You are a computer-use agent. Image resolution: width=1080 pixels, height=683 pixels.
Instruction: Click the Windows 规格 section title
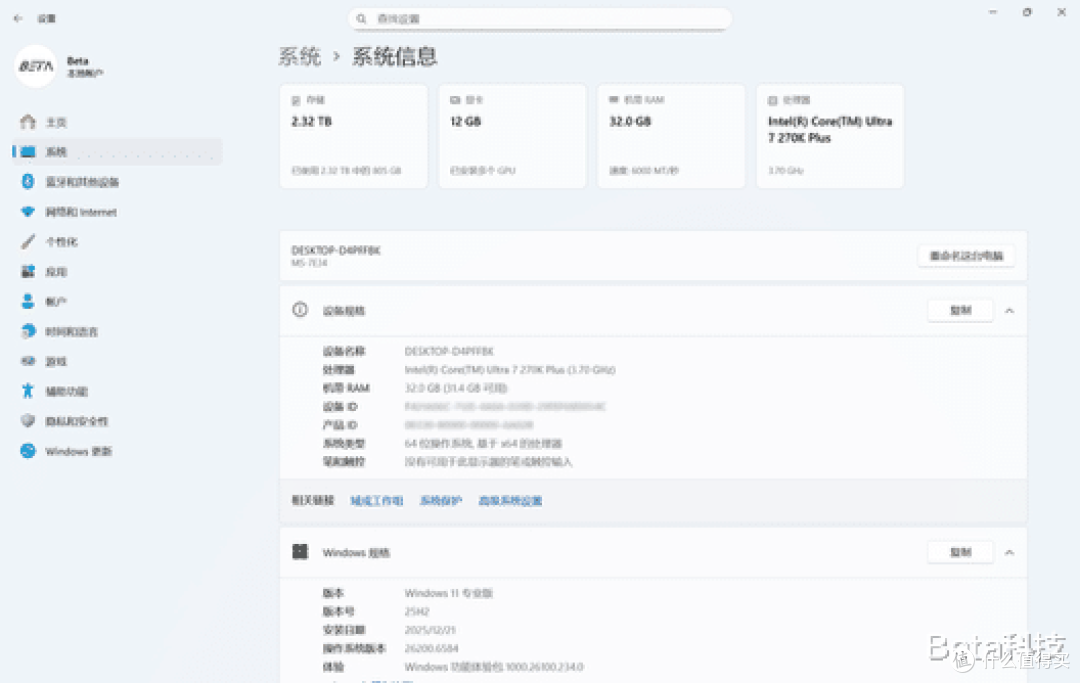coord(356,552)
